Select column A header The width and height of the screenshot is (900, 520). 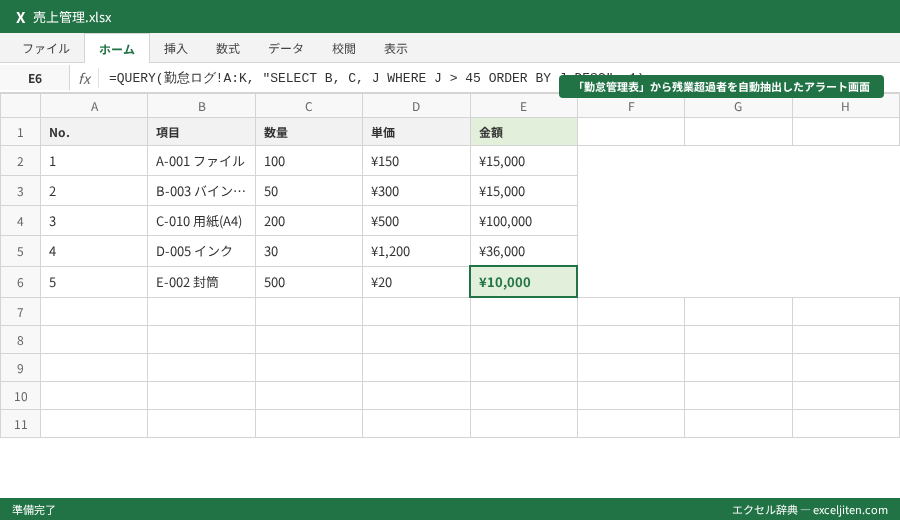[94, 107]
